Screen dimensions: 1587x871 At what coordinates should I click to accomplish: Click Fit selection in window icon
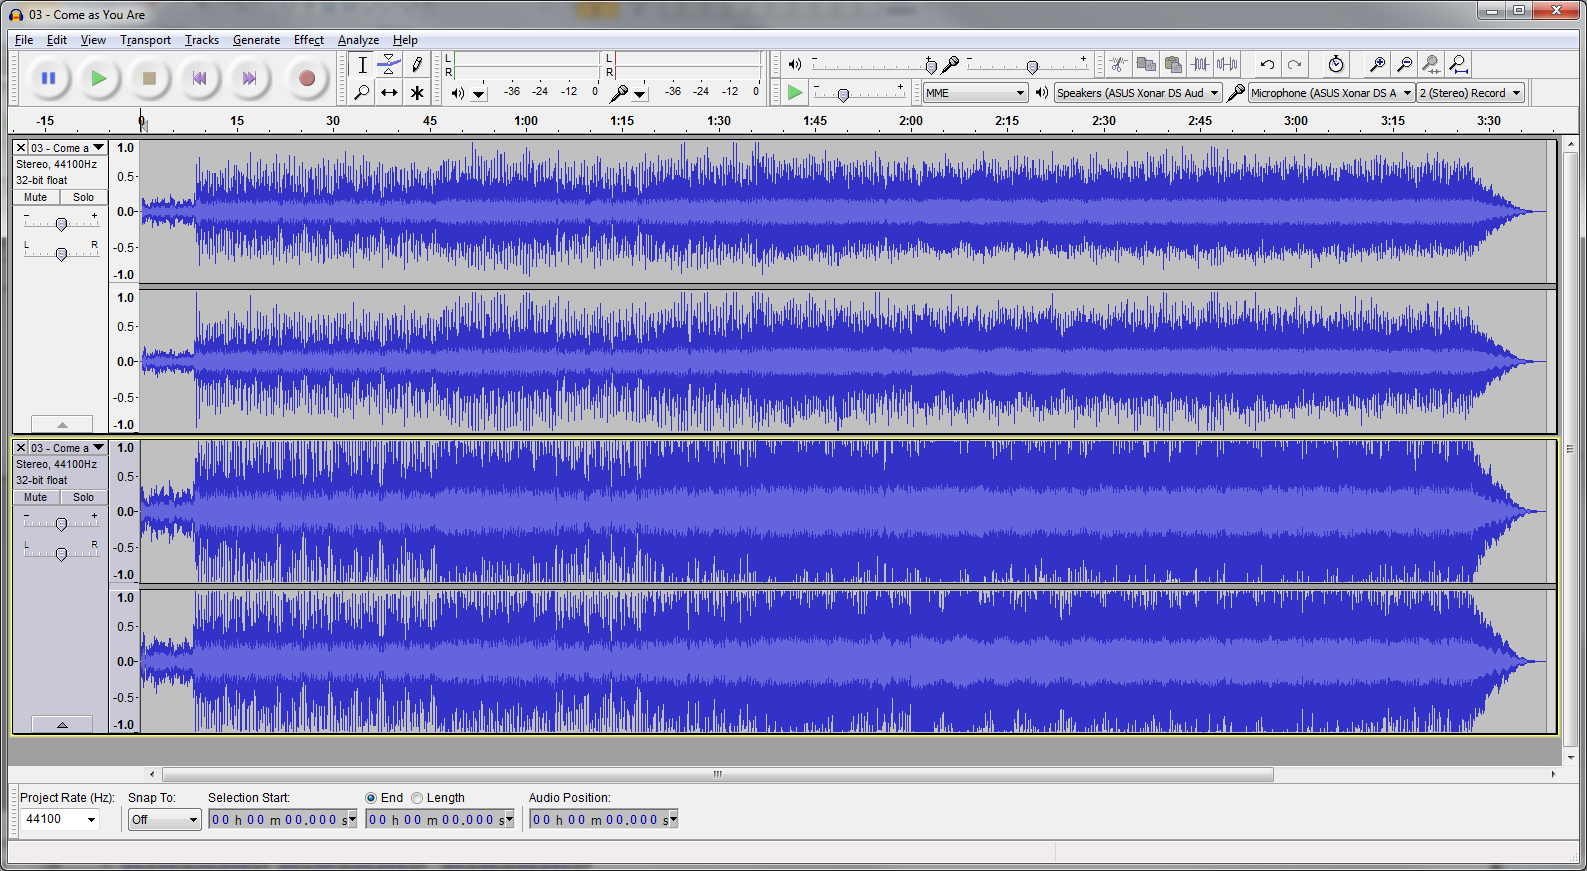click(1431, 64)
